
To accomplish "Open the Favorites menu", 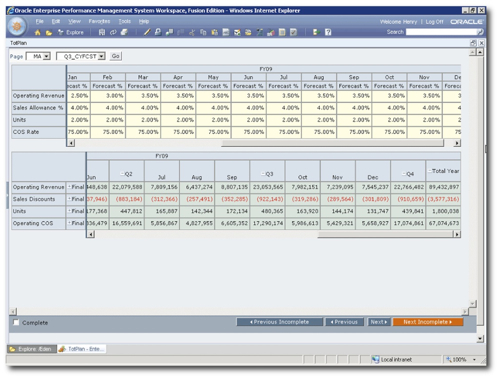I will [99, 21].
